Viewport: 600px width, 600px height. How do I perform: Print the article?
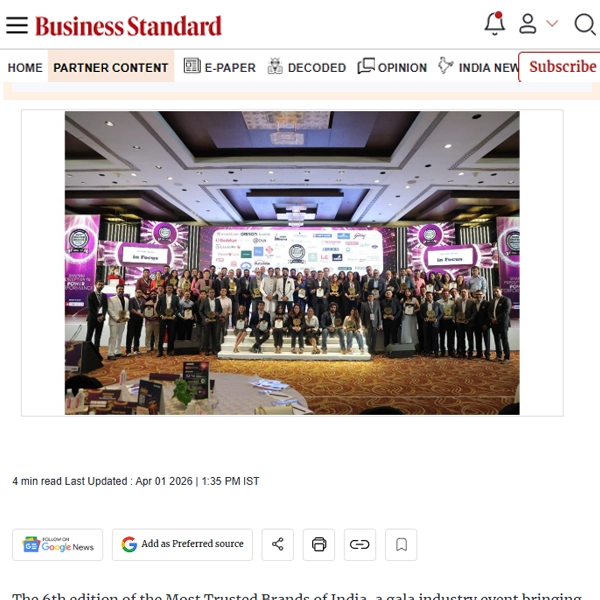point(319,545)
